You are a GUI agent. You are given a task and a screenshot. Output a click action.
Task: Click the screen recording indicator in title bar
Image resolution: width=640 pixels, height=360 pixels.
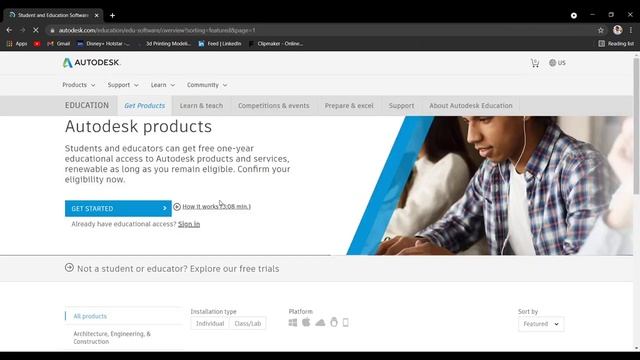pos(574,16)
